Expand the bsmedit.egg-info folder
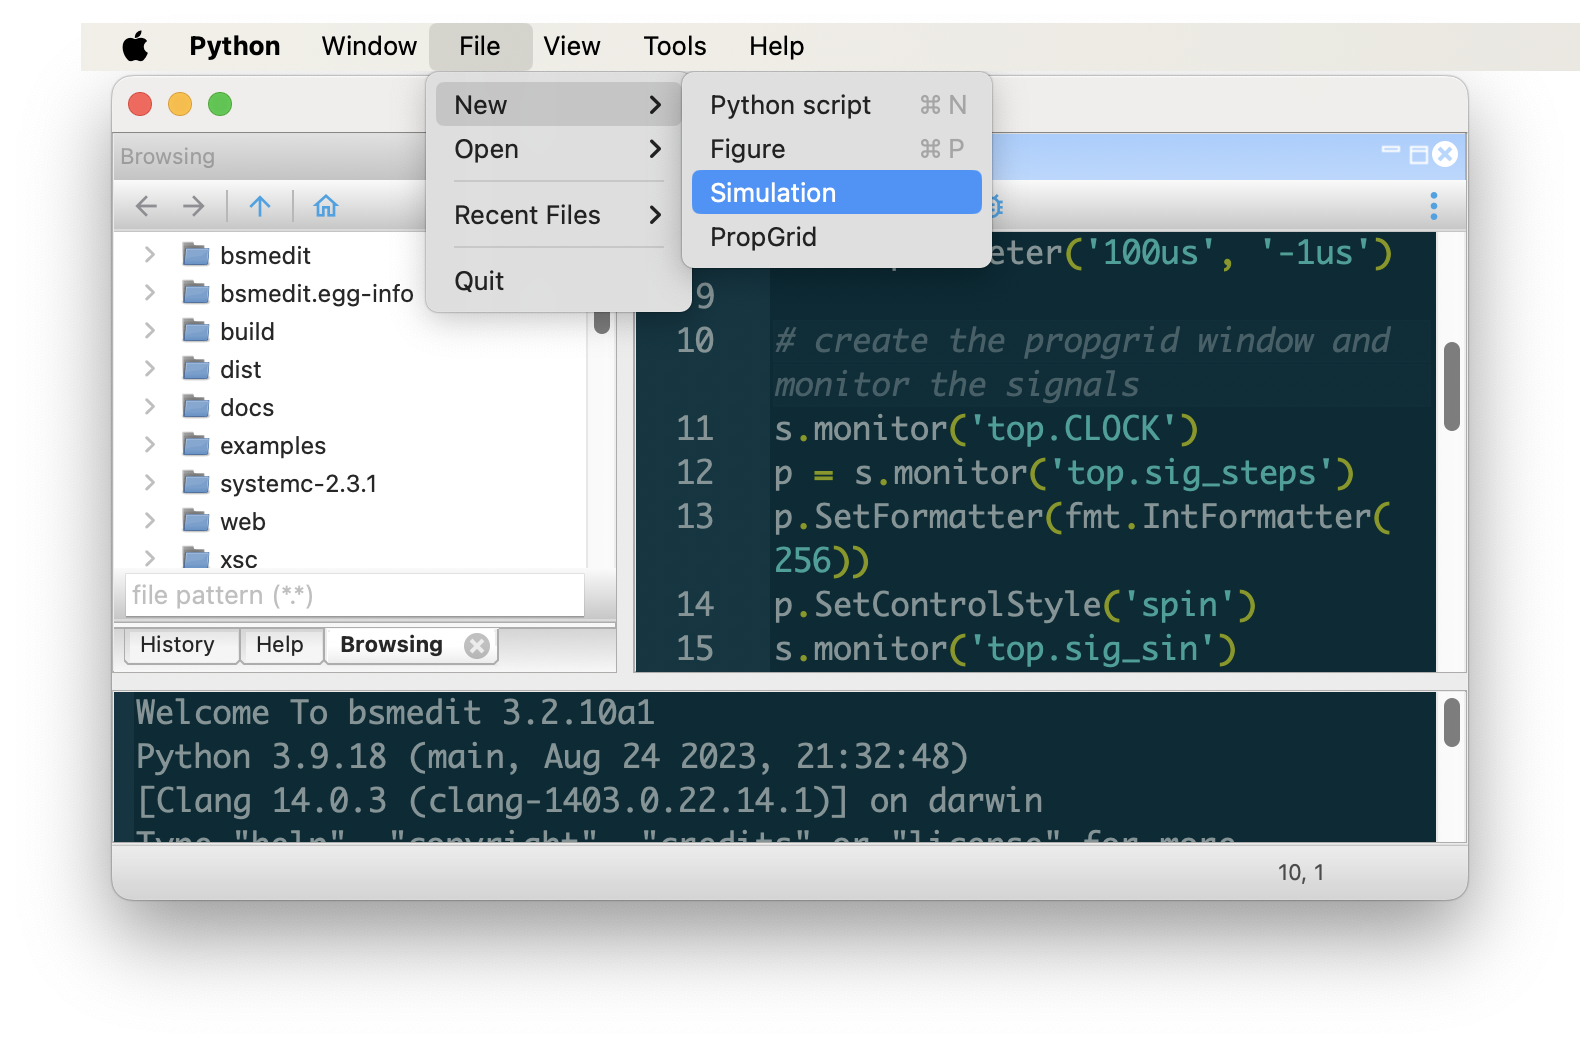Screen dimensions: 1580x1048 [x=150, y=292]
